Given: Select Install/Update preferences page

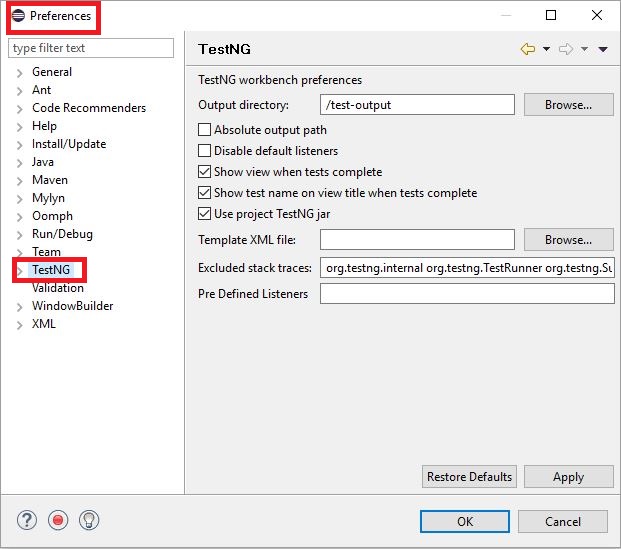Looking at the screenshot, I should [x=69, y=144].
